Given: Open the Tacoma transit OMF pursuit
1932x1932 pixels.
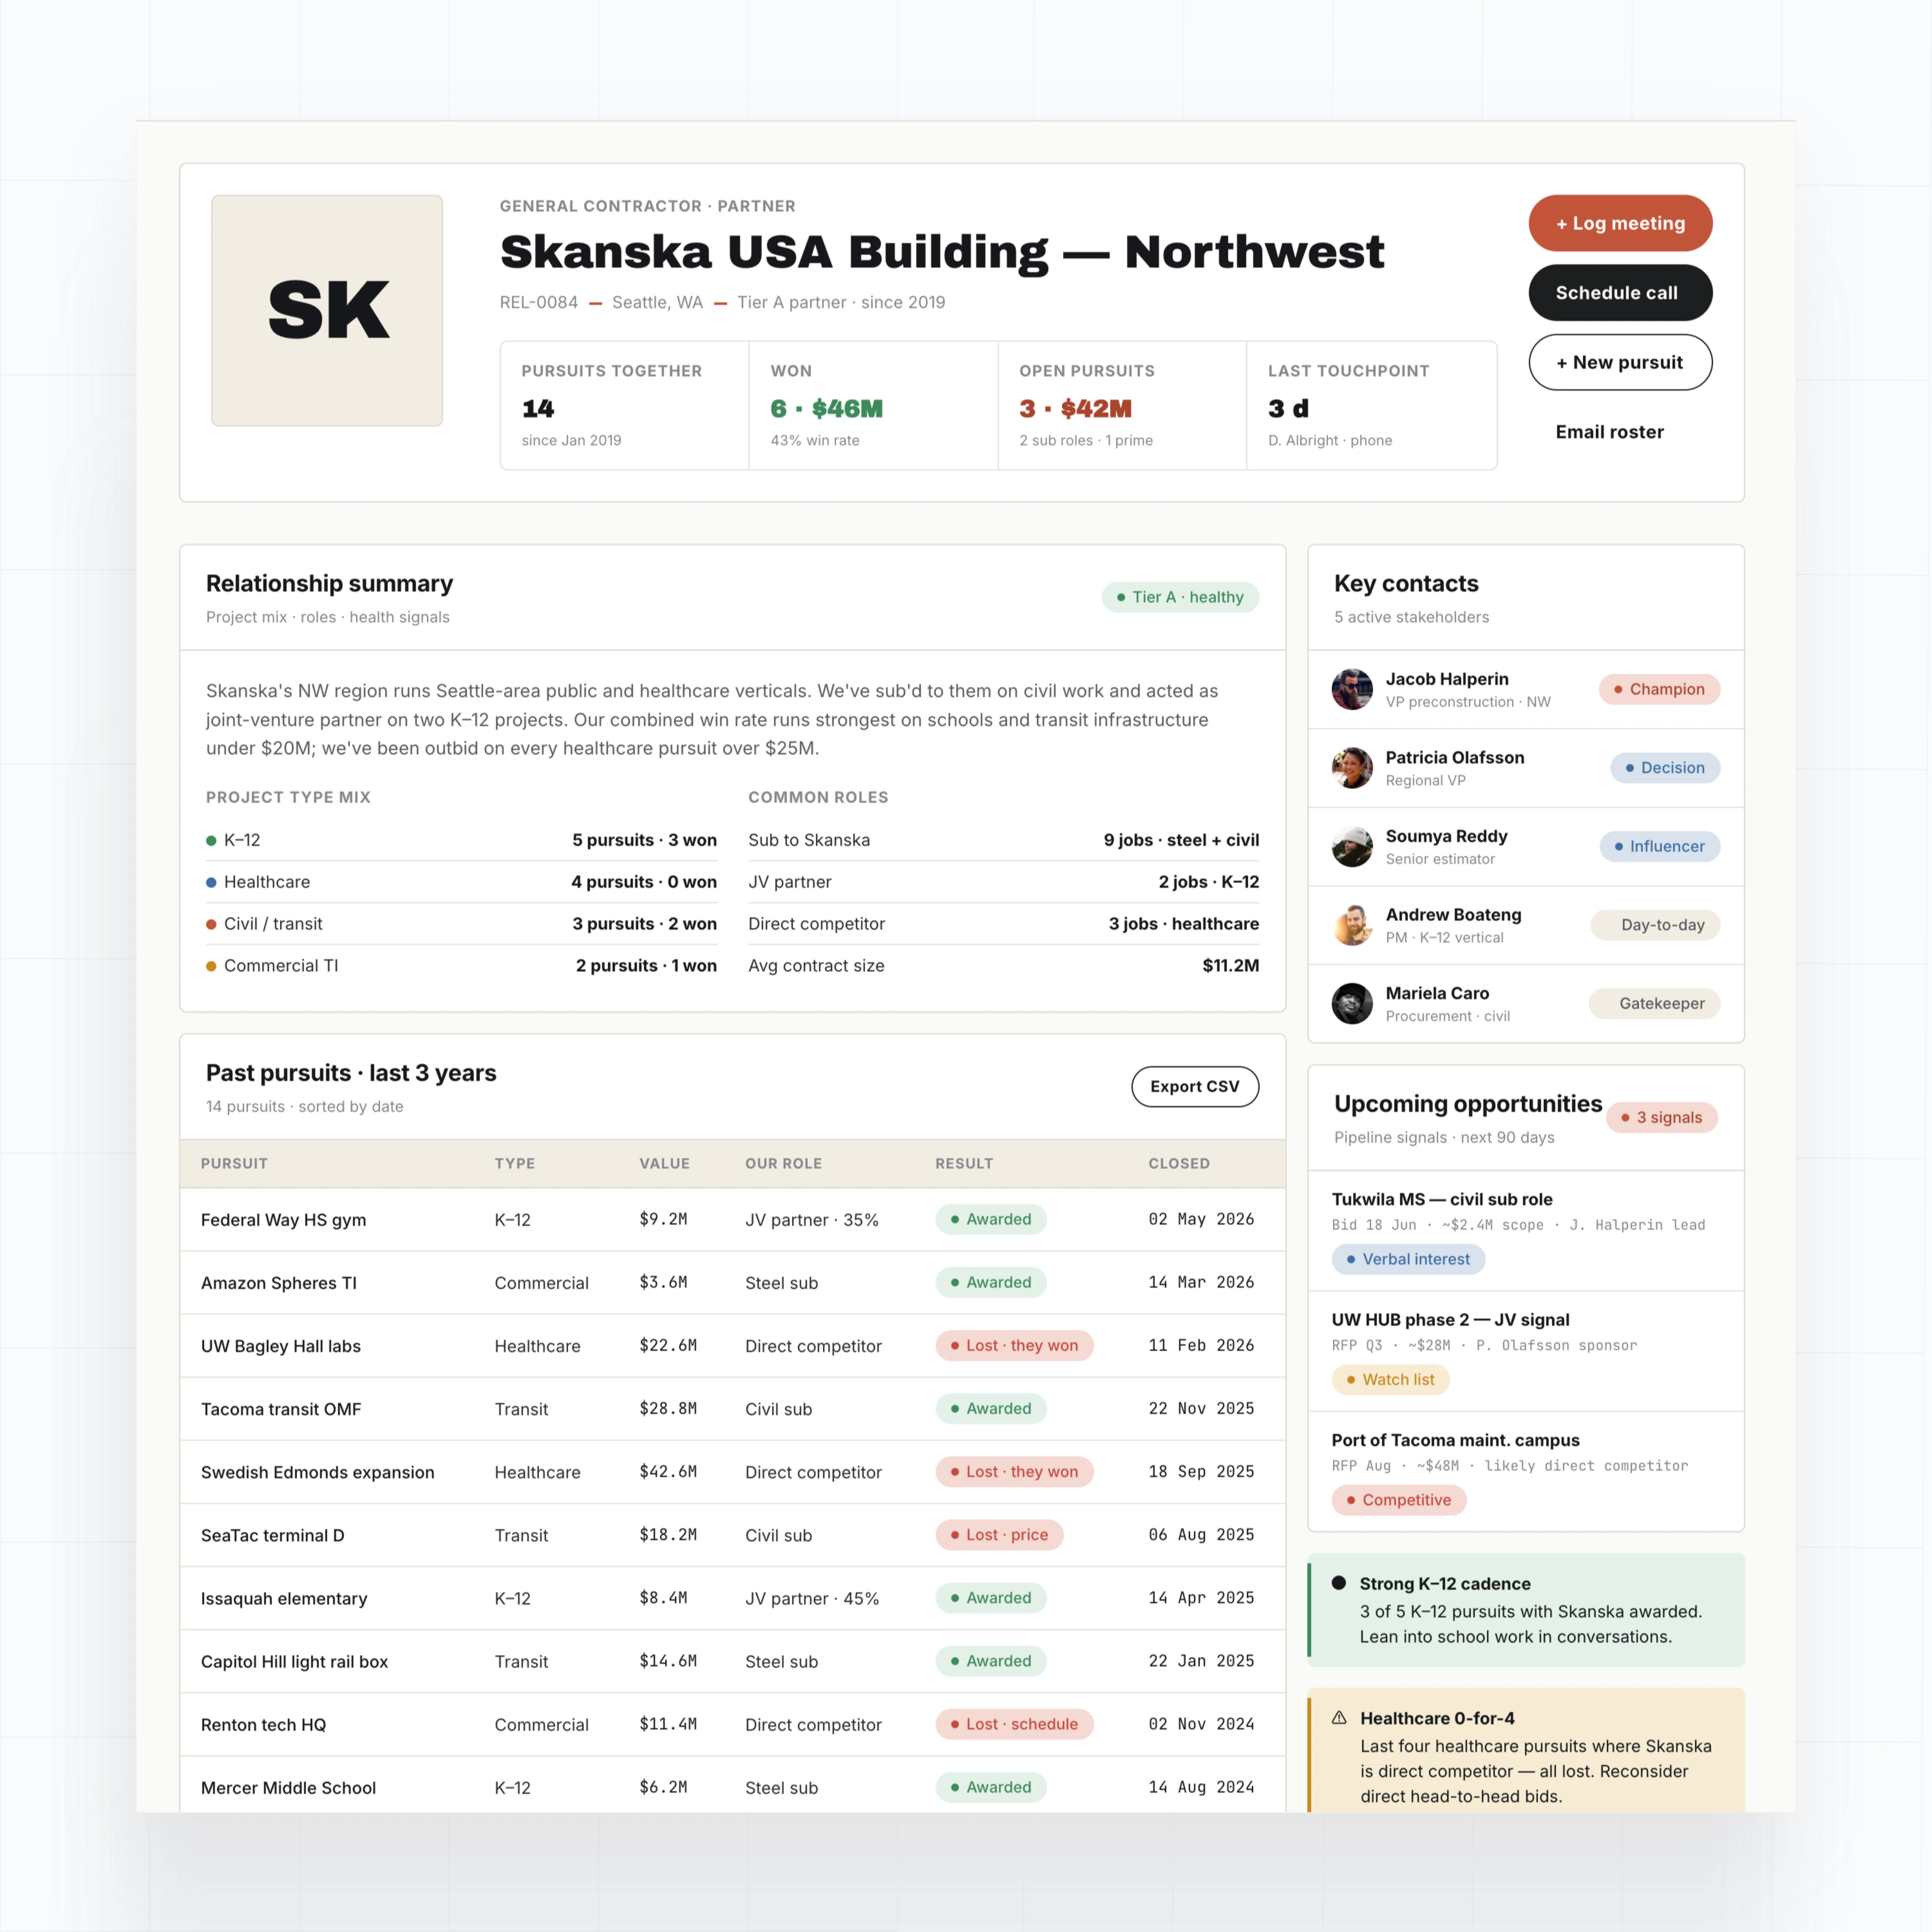Looking at the screenshot, I should 733,1409.
